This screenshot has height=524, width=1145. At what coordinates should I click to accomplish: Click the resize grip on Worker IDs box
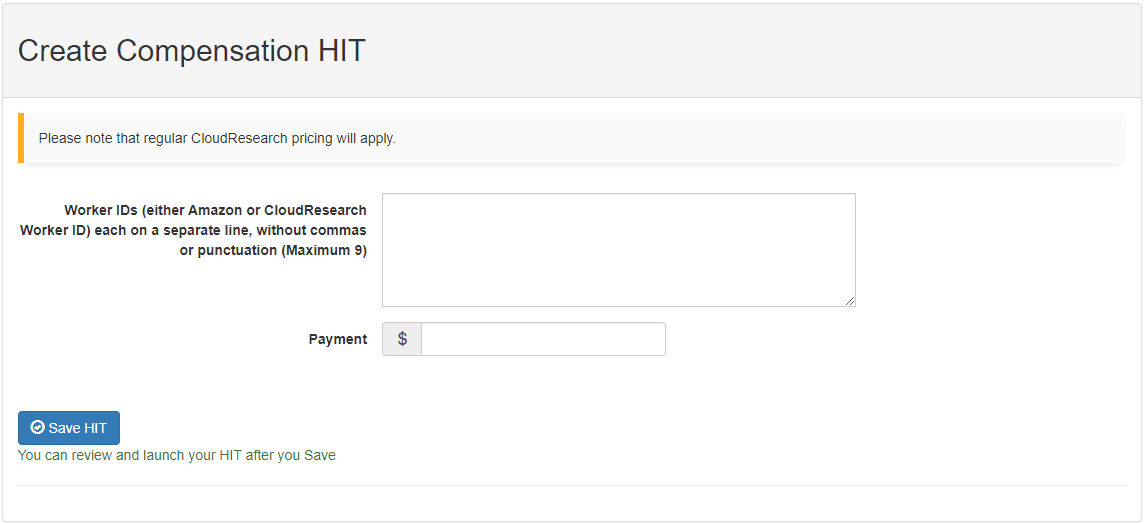850,300
